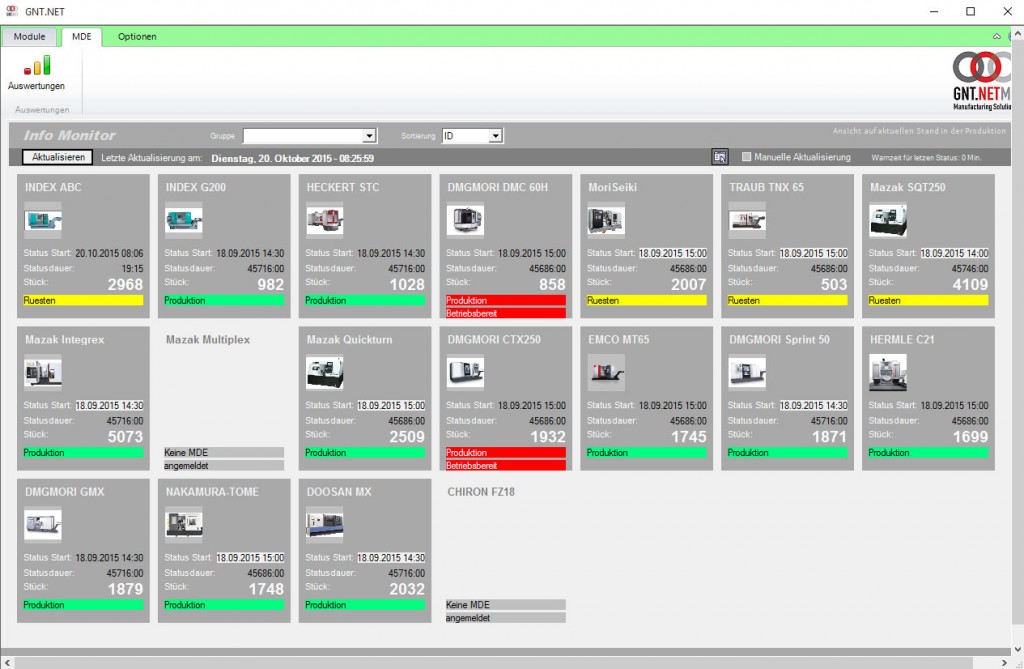Viewport: 1024px width, 669px height.
Task: Click the Mazak Quickturn machine image
Action: coord(325,372)
